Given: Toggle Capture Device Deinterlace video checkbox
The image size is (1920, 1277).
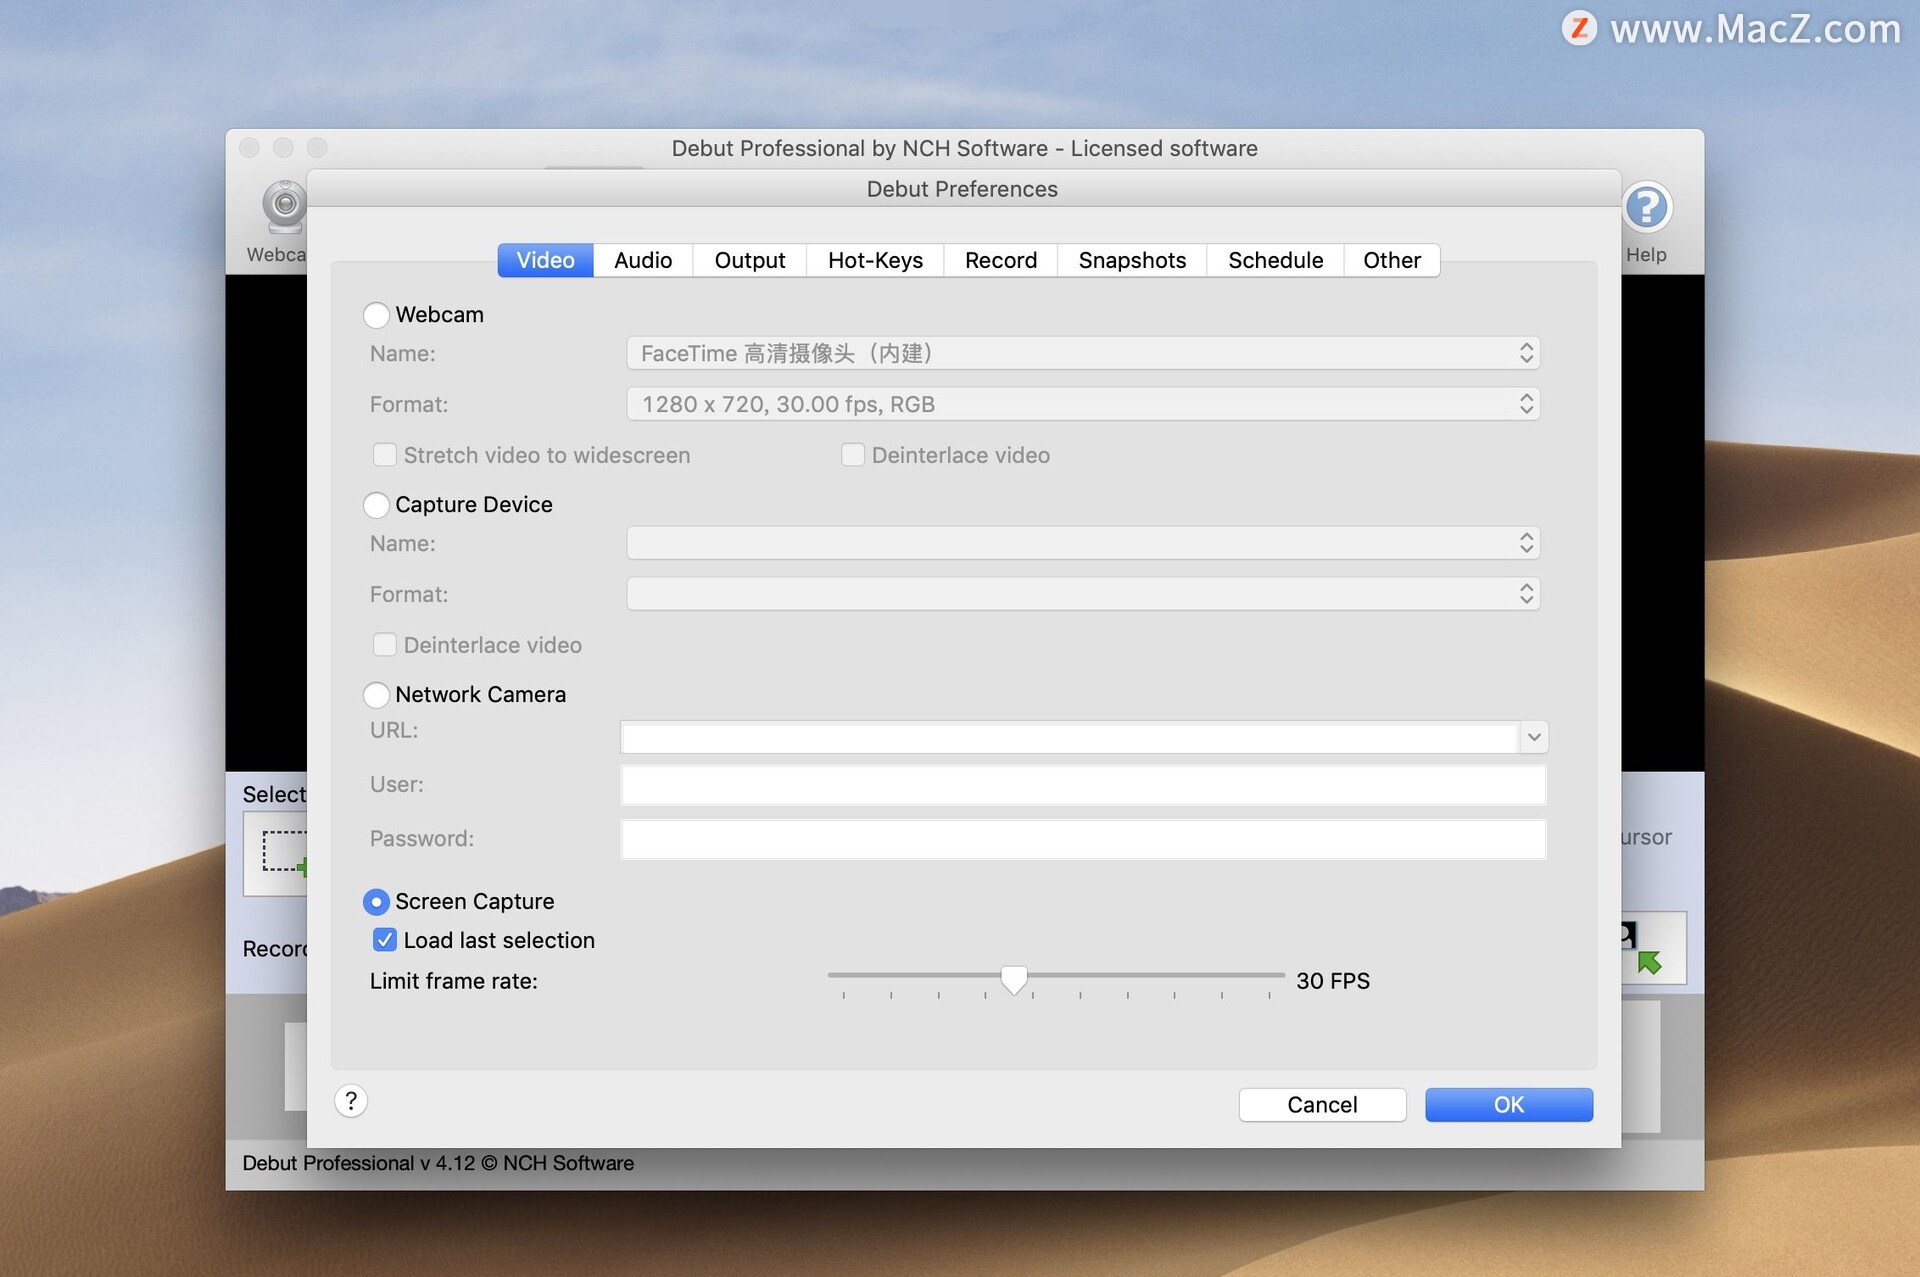Looking at the screenshot, I should [385, 645].
